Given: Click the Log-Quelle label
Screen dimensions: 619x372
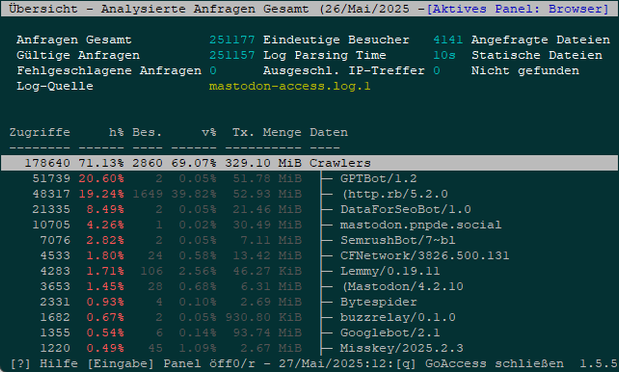Looking at the screenshot, I should (55, 86).
